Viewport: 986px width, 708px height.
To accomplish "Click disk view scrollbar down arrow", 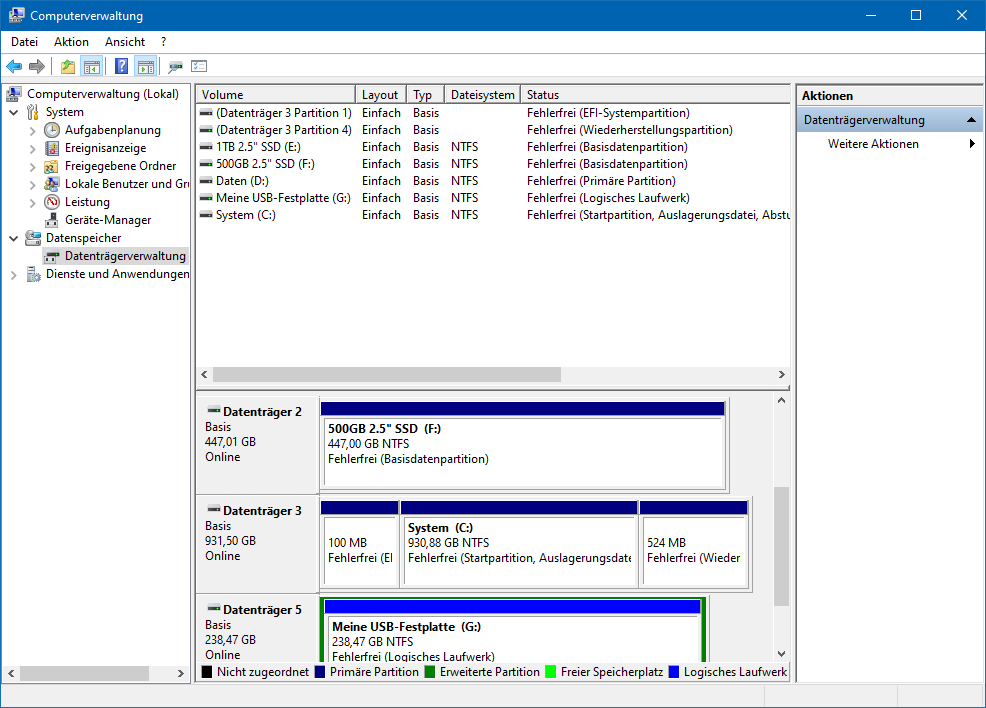I will [781, 654].
